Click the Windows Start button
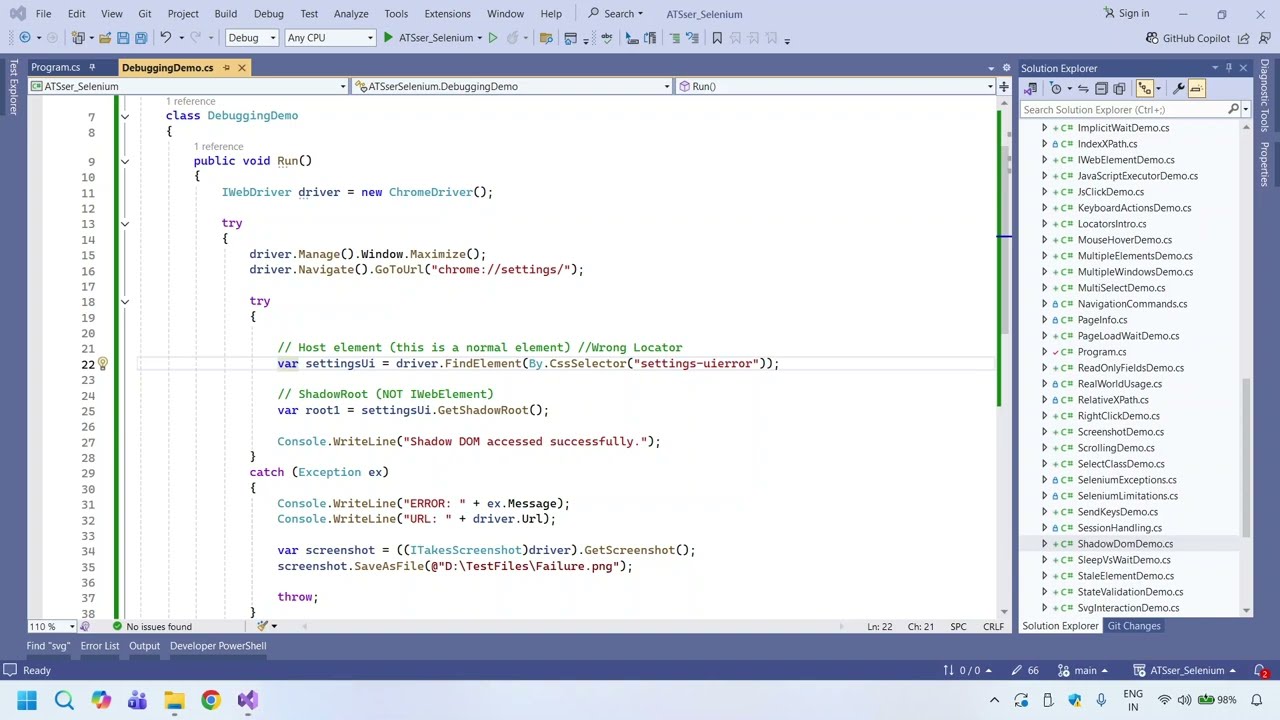Screen dimensions: 1280x720 [27, 700]
